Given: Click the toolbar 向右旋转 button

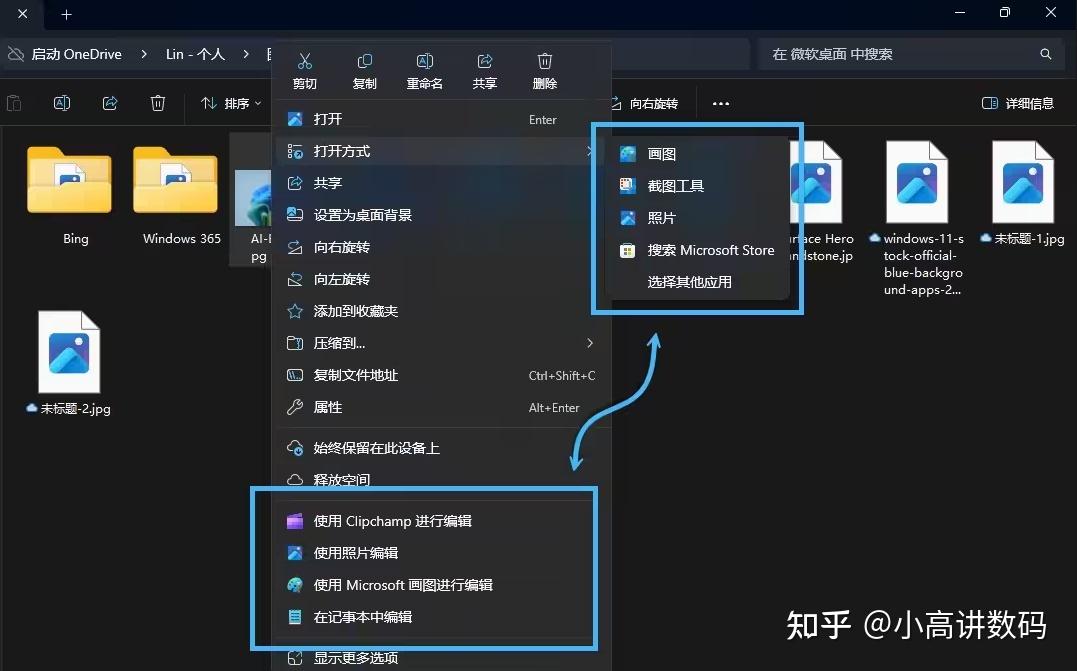Looking at the screenshot, I should point(644,103).
